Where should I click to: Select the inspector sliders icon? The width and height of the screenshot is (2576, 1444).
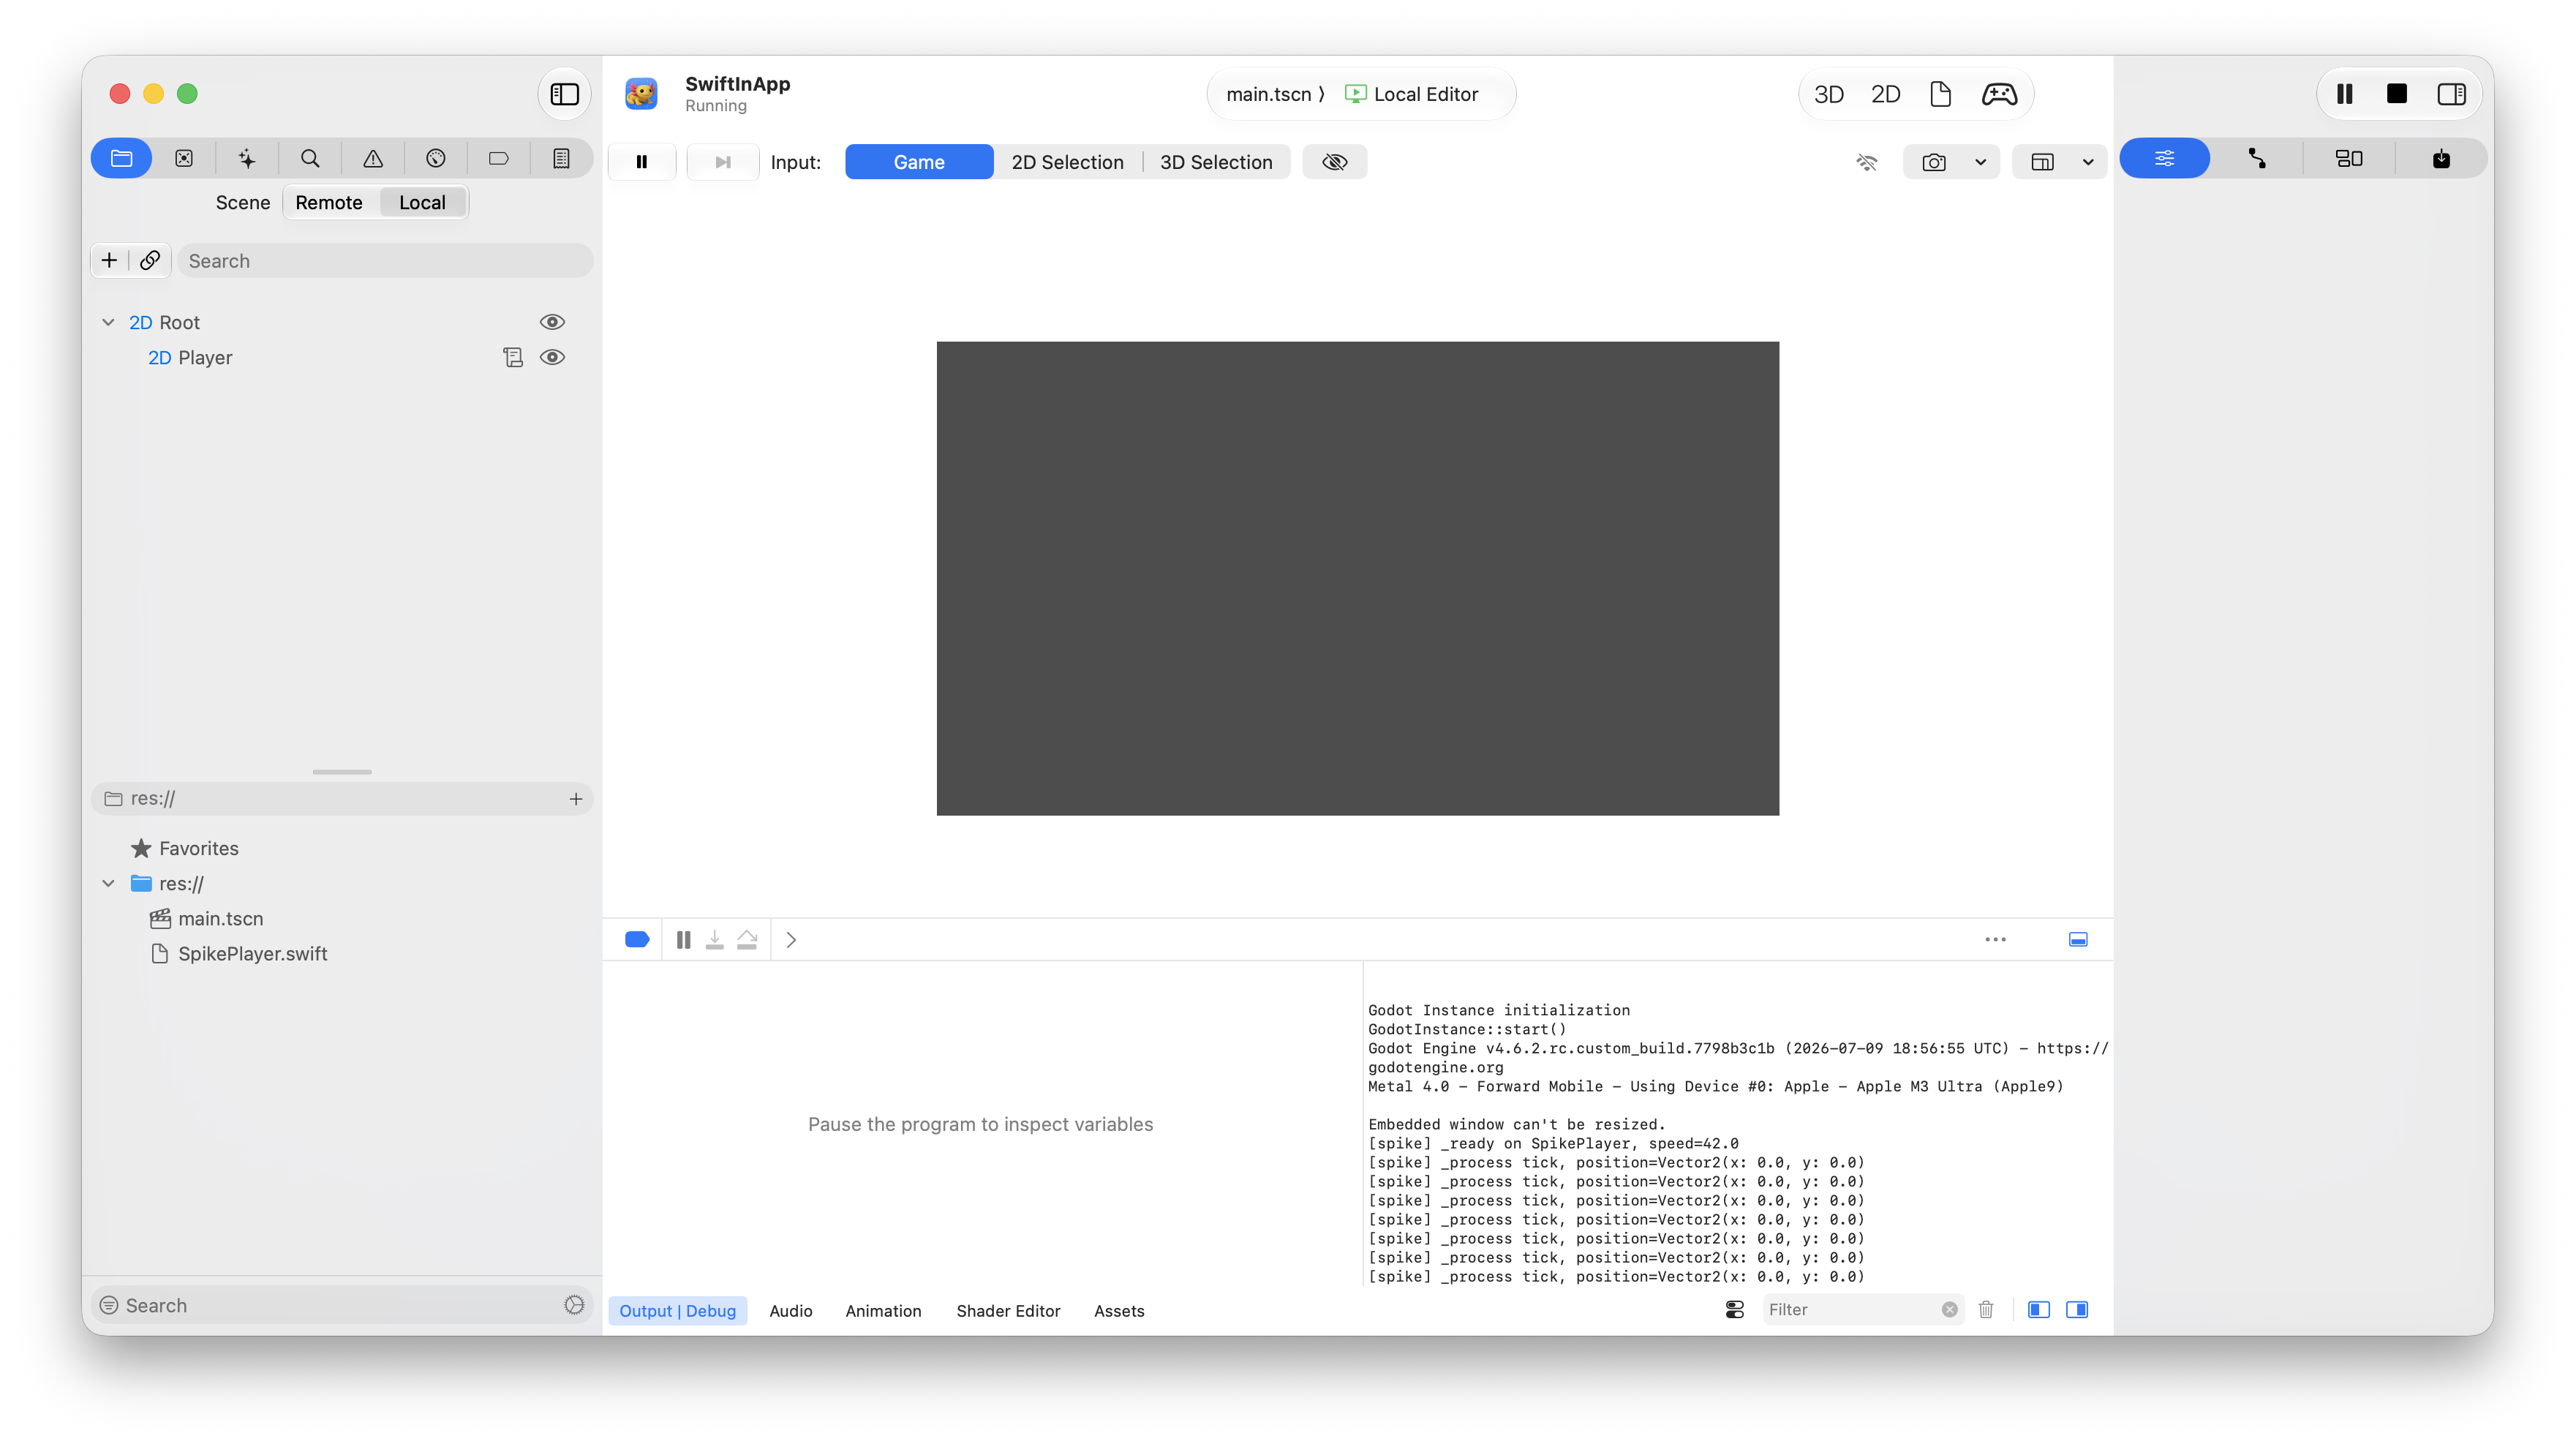coord(2165,158)
